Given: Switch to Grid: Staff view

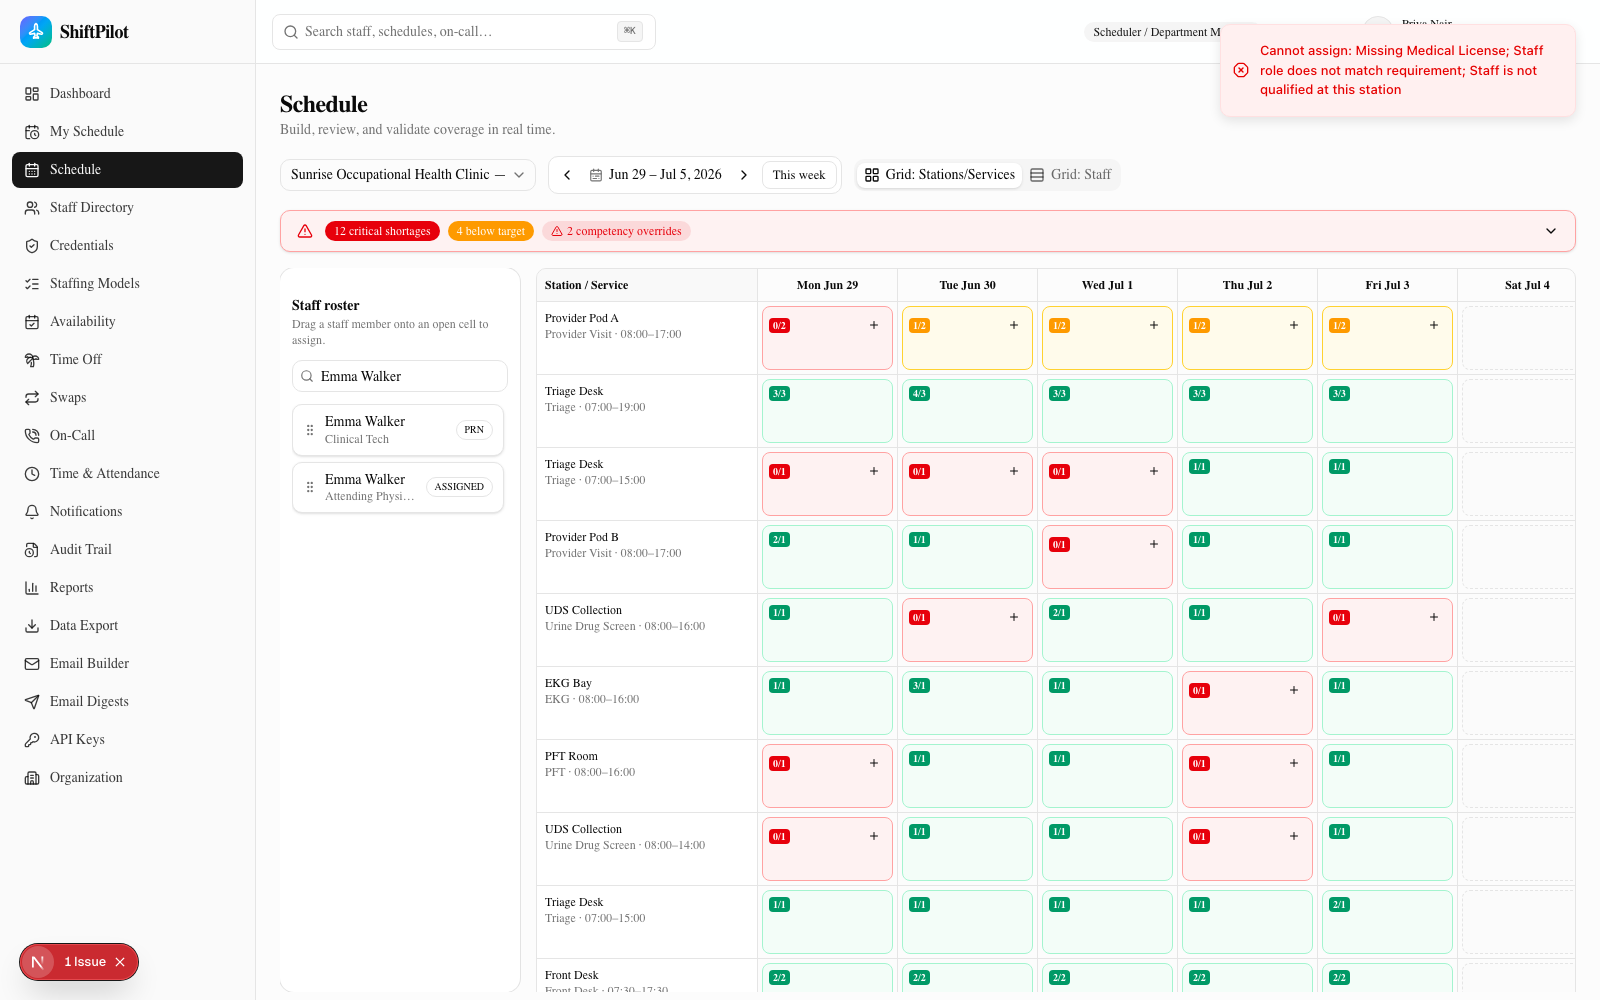Looking at the screenshot, I should (1071, 175).
